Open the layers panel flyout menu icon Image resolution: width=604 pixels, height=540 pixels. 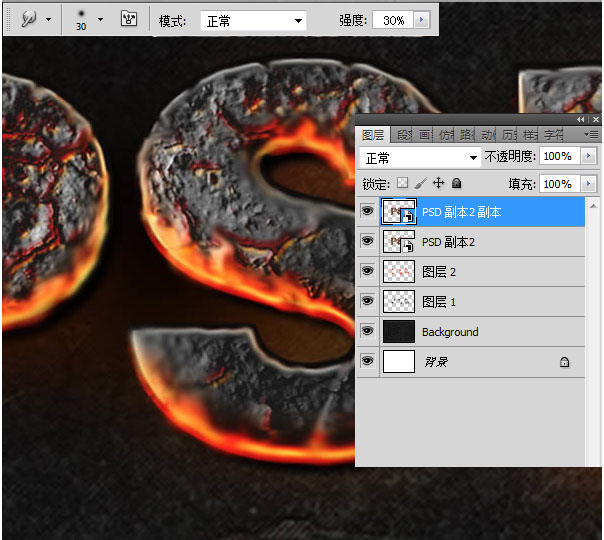(x=592, y=134)
